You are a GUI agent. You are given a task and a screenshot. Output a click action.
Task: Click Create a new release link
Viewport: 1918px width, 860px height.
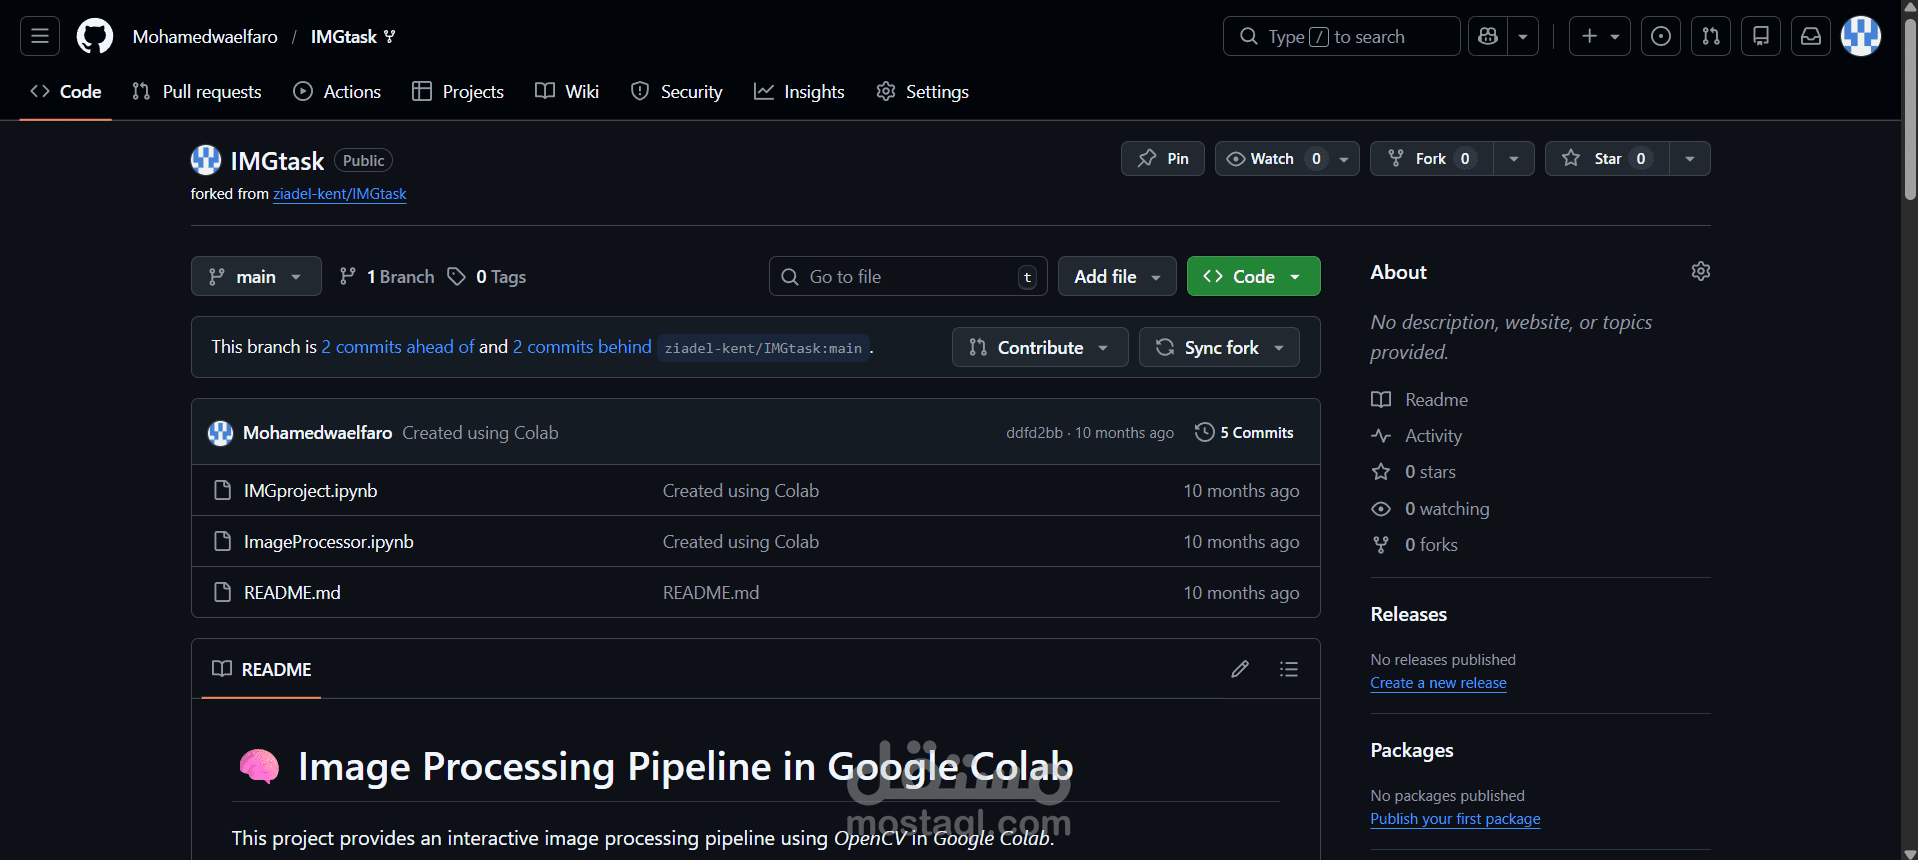[x=1438, y=683]
